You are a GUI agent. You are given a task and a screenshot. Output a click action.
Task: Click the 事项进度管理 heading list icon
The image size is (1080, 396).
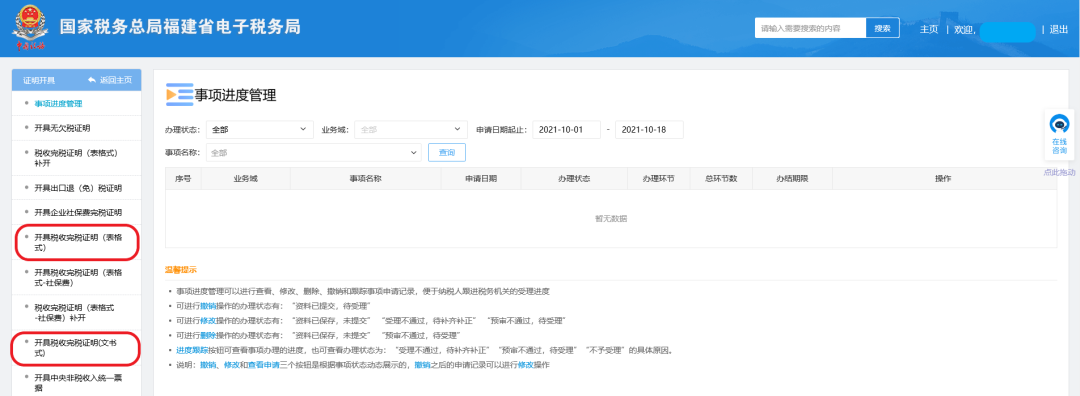coord(179,95)
